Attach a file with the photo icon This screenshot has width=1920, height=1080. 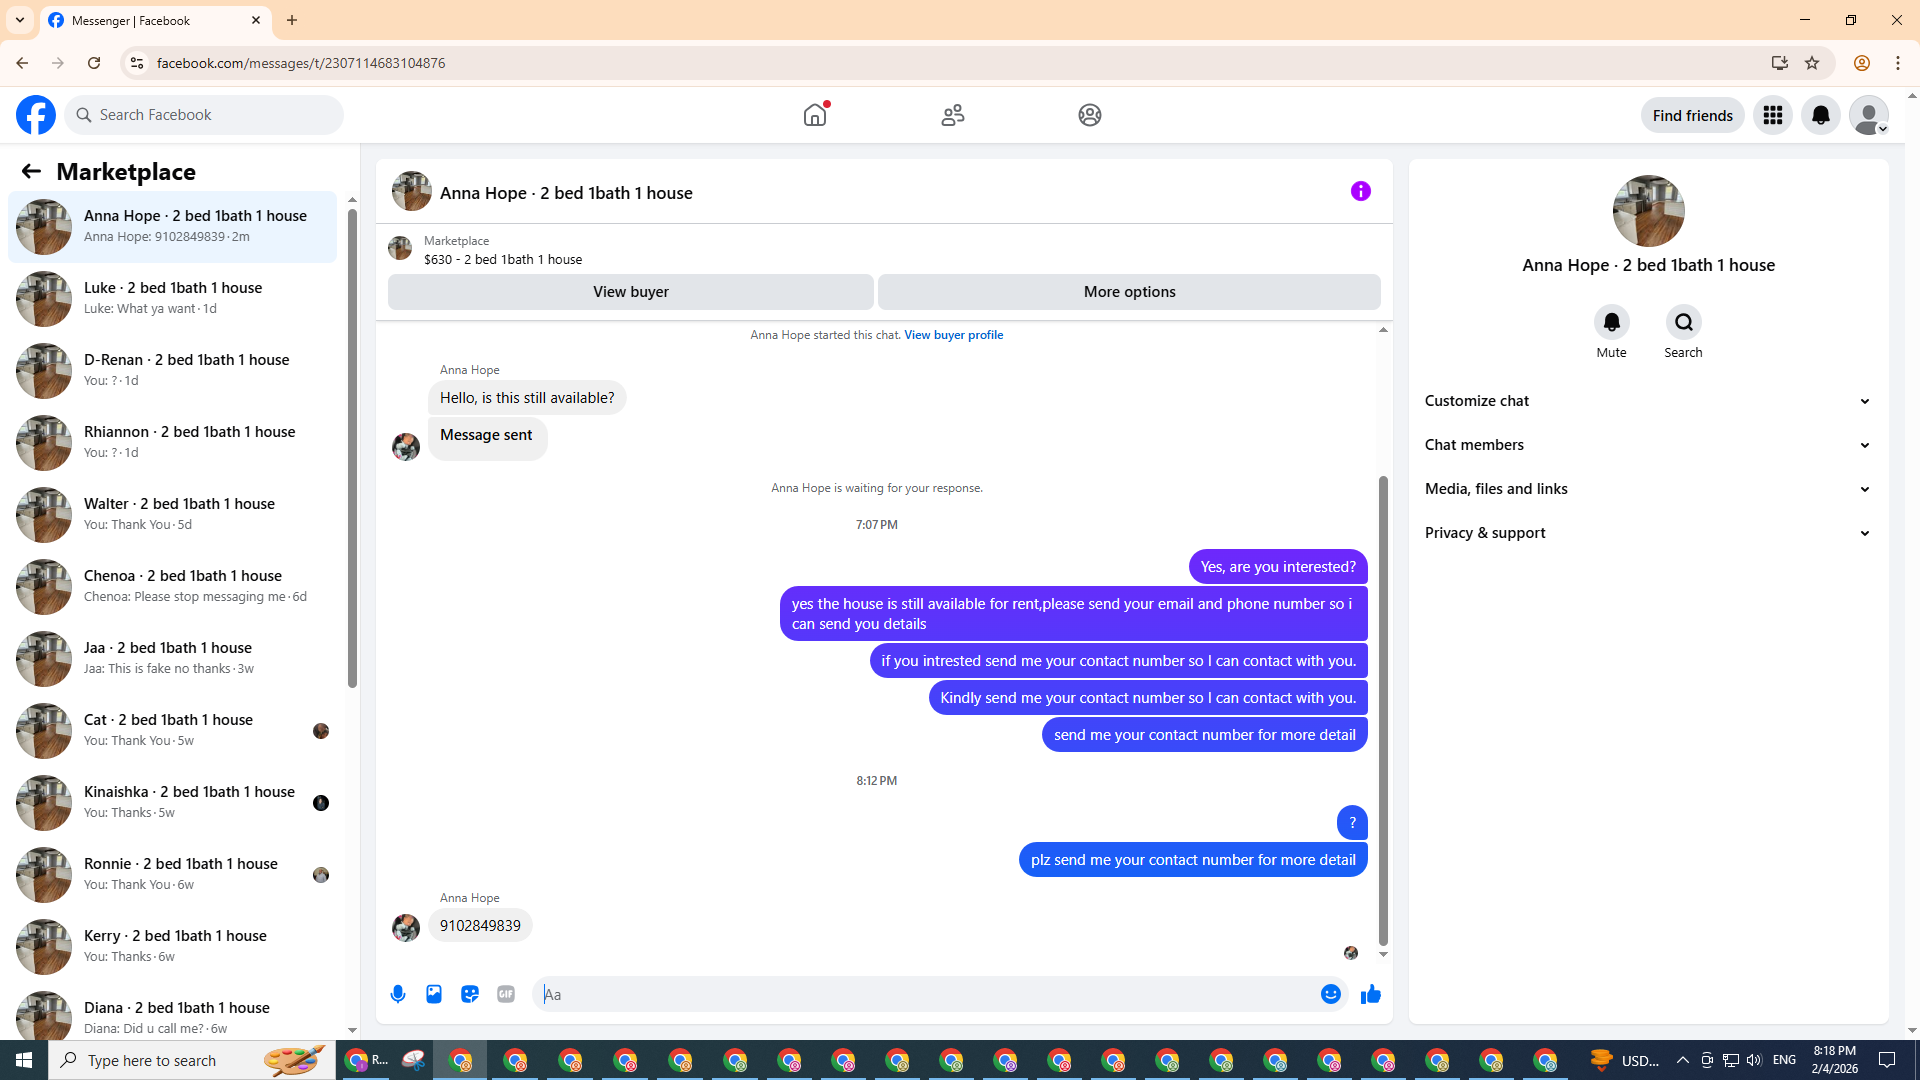point(434,994)
